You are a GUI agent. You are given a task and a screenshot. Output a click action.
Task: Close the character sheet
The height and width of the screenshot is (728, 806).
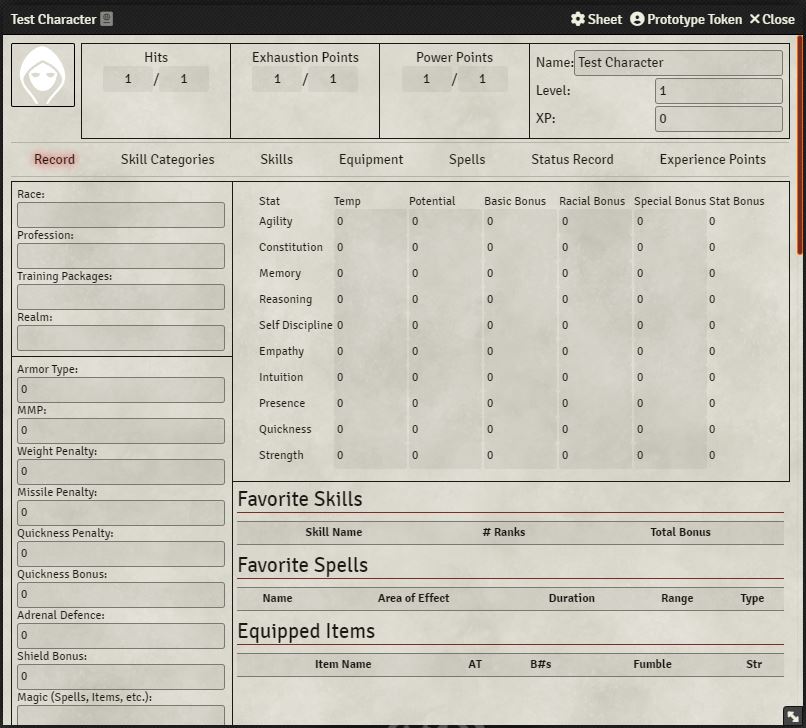click(x=771, y=19)
